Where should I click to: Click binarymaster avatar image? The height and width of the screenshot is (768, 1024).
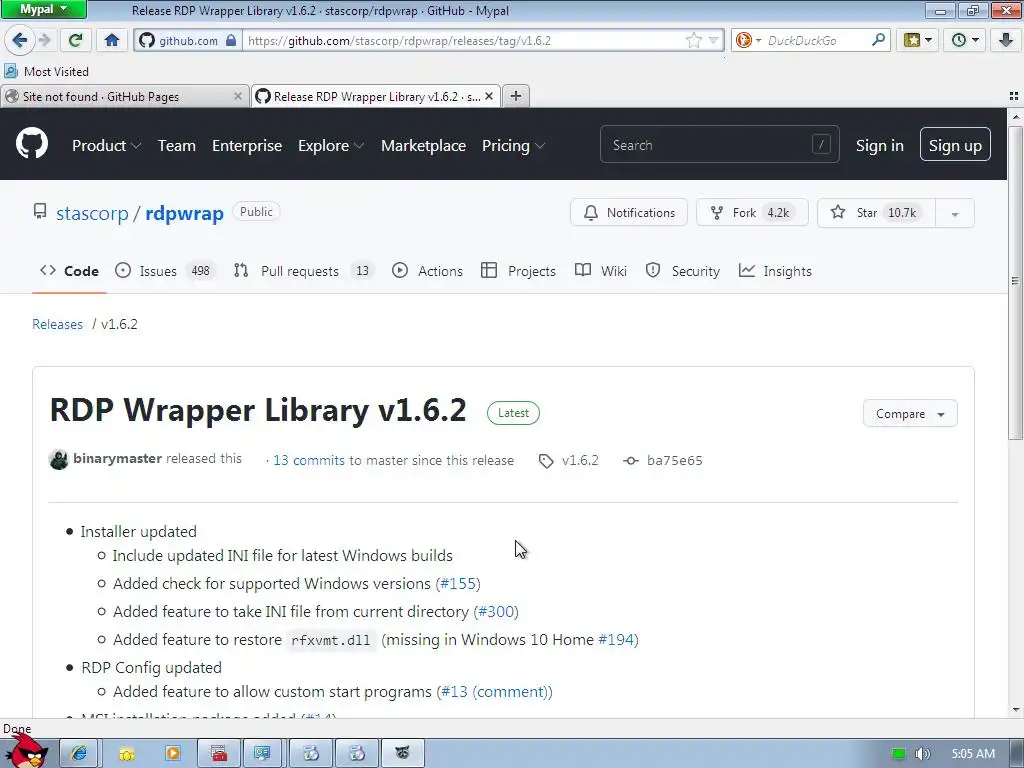(59, 460)
